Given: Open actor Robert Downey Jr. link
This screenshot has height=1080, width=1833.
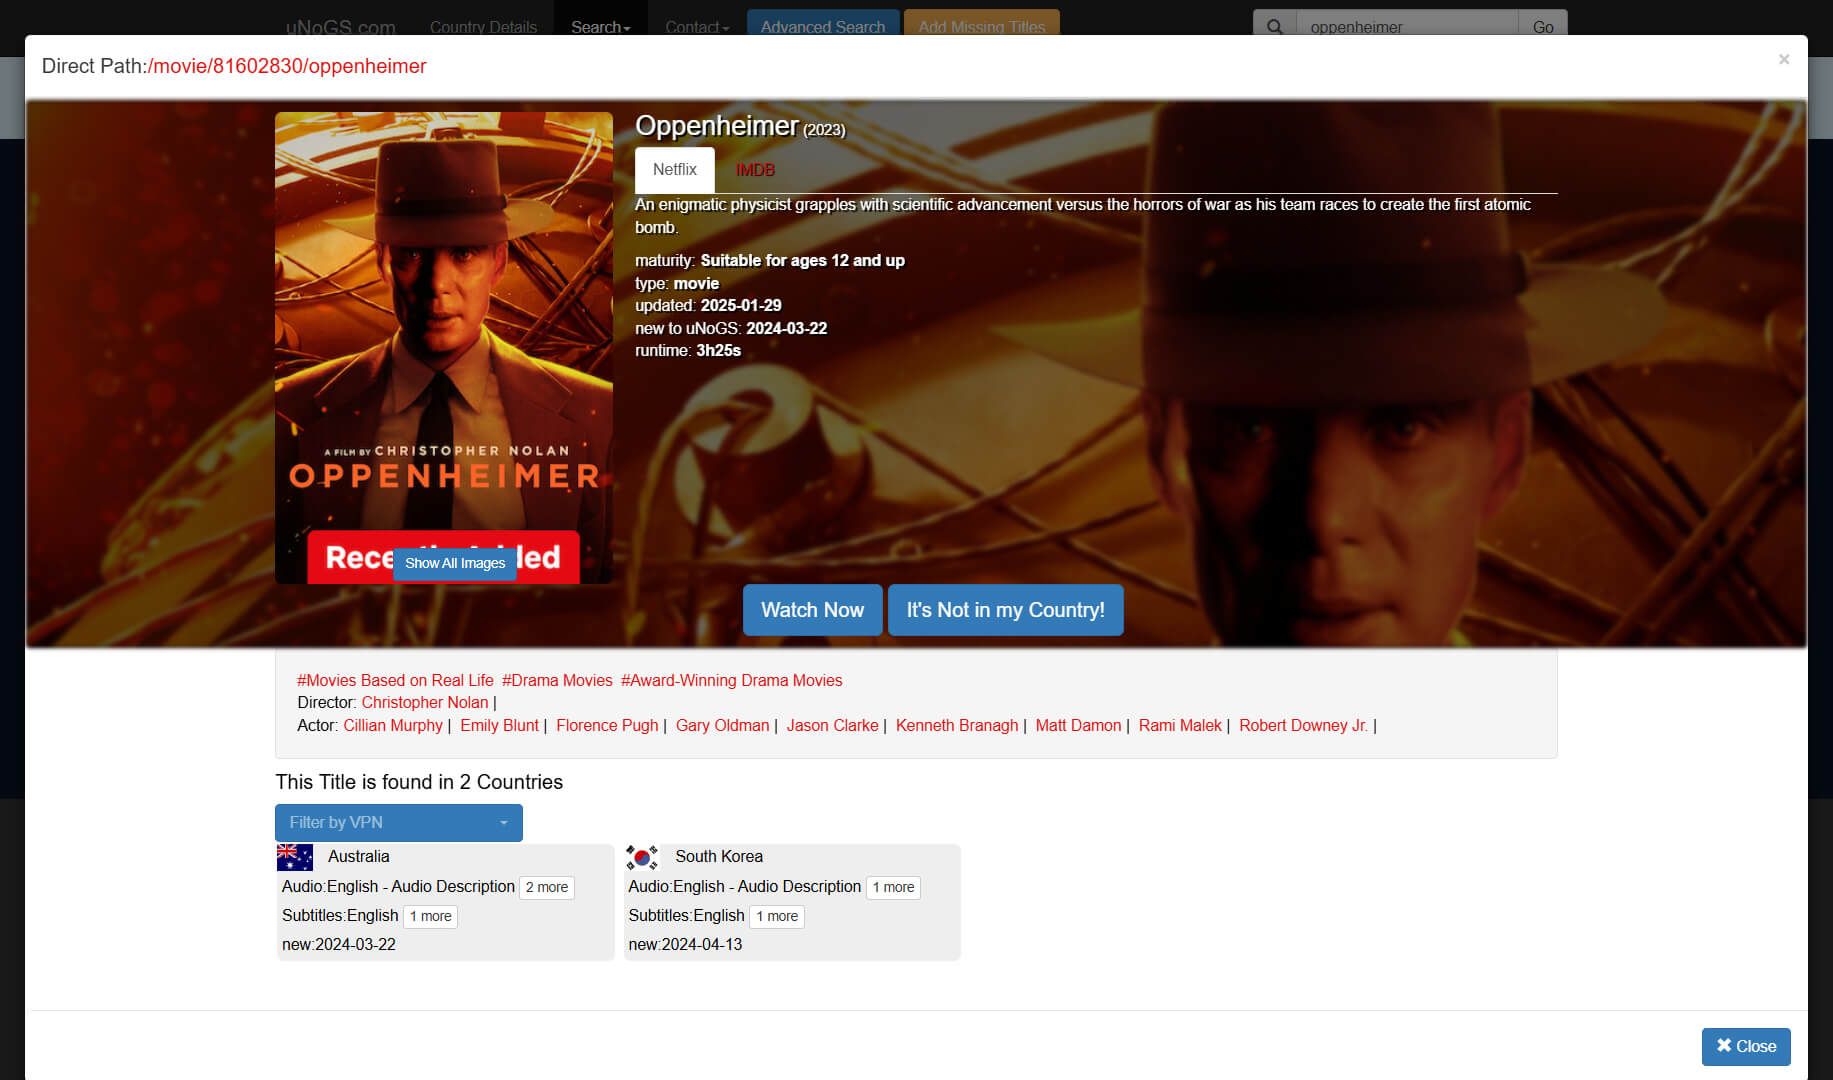Looking at the screenshot, I should tap(1303, 725).
